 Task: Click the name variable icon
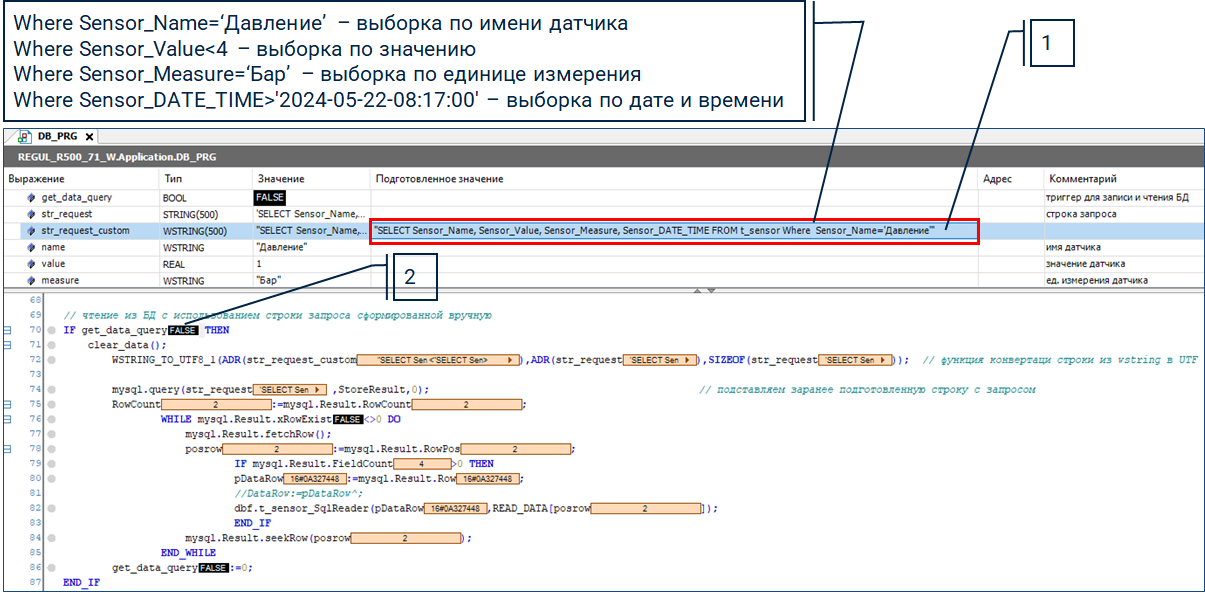[x=32, y=247]
